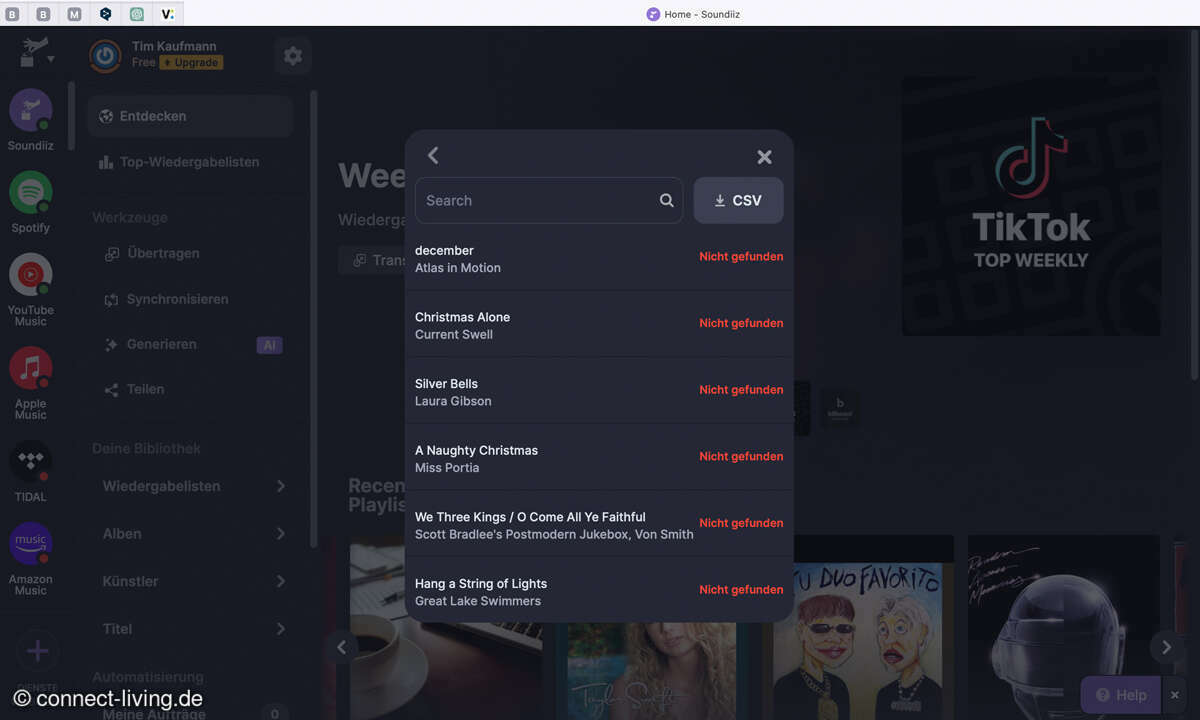Click the Tim Kaufmann profile avatar
The height and width of the screenshot is (720, 1200).
105,55
